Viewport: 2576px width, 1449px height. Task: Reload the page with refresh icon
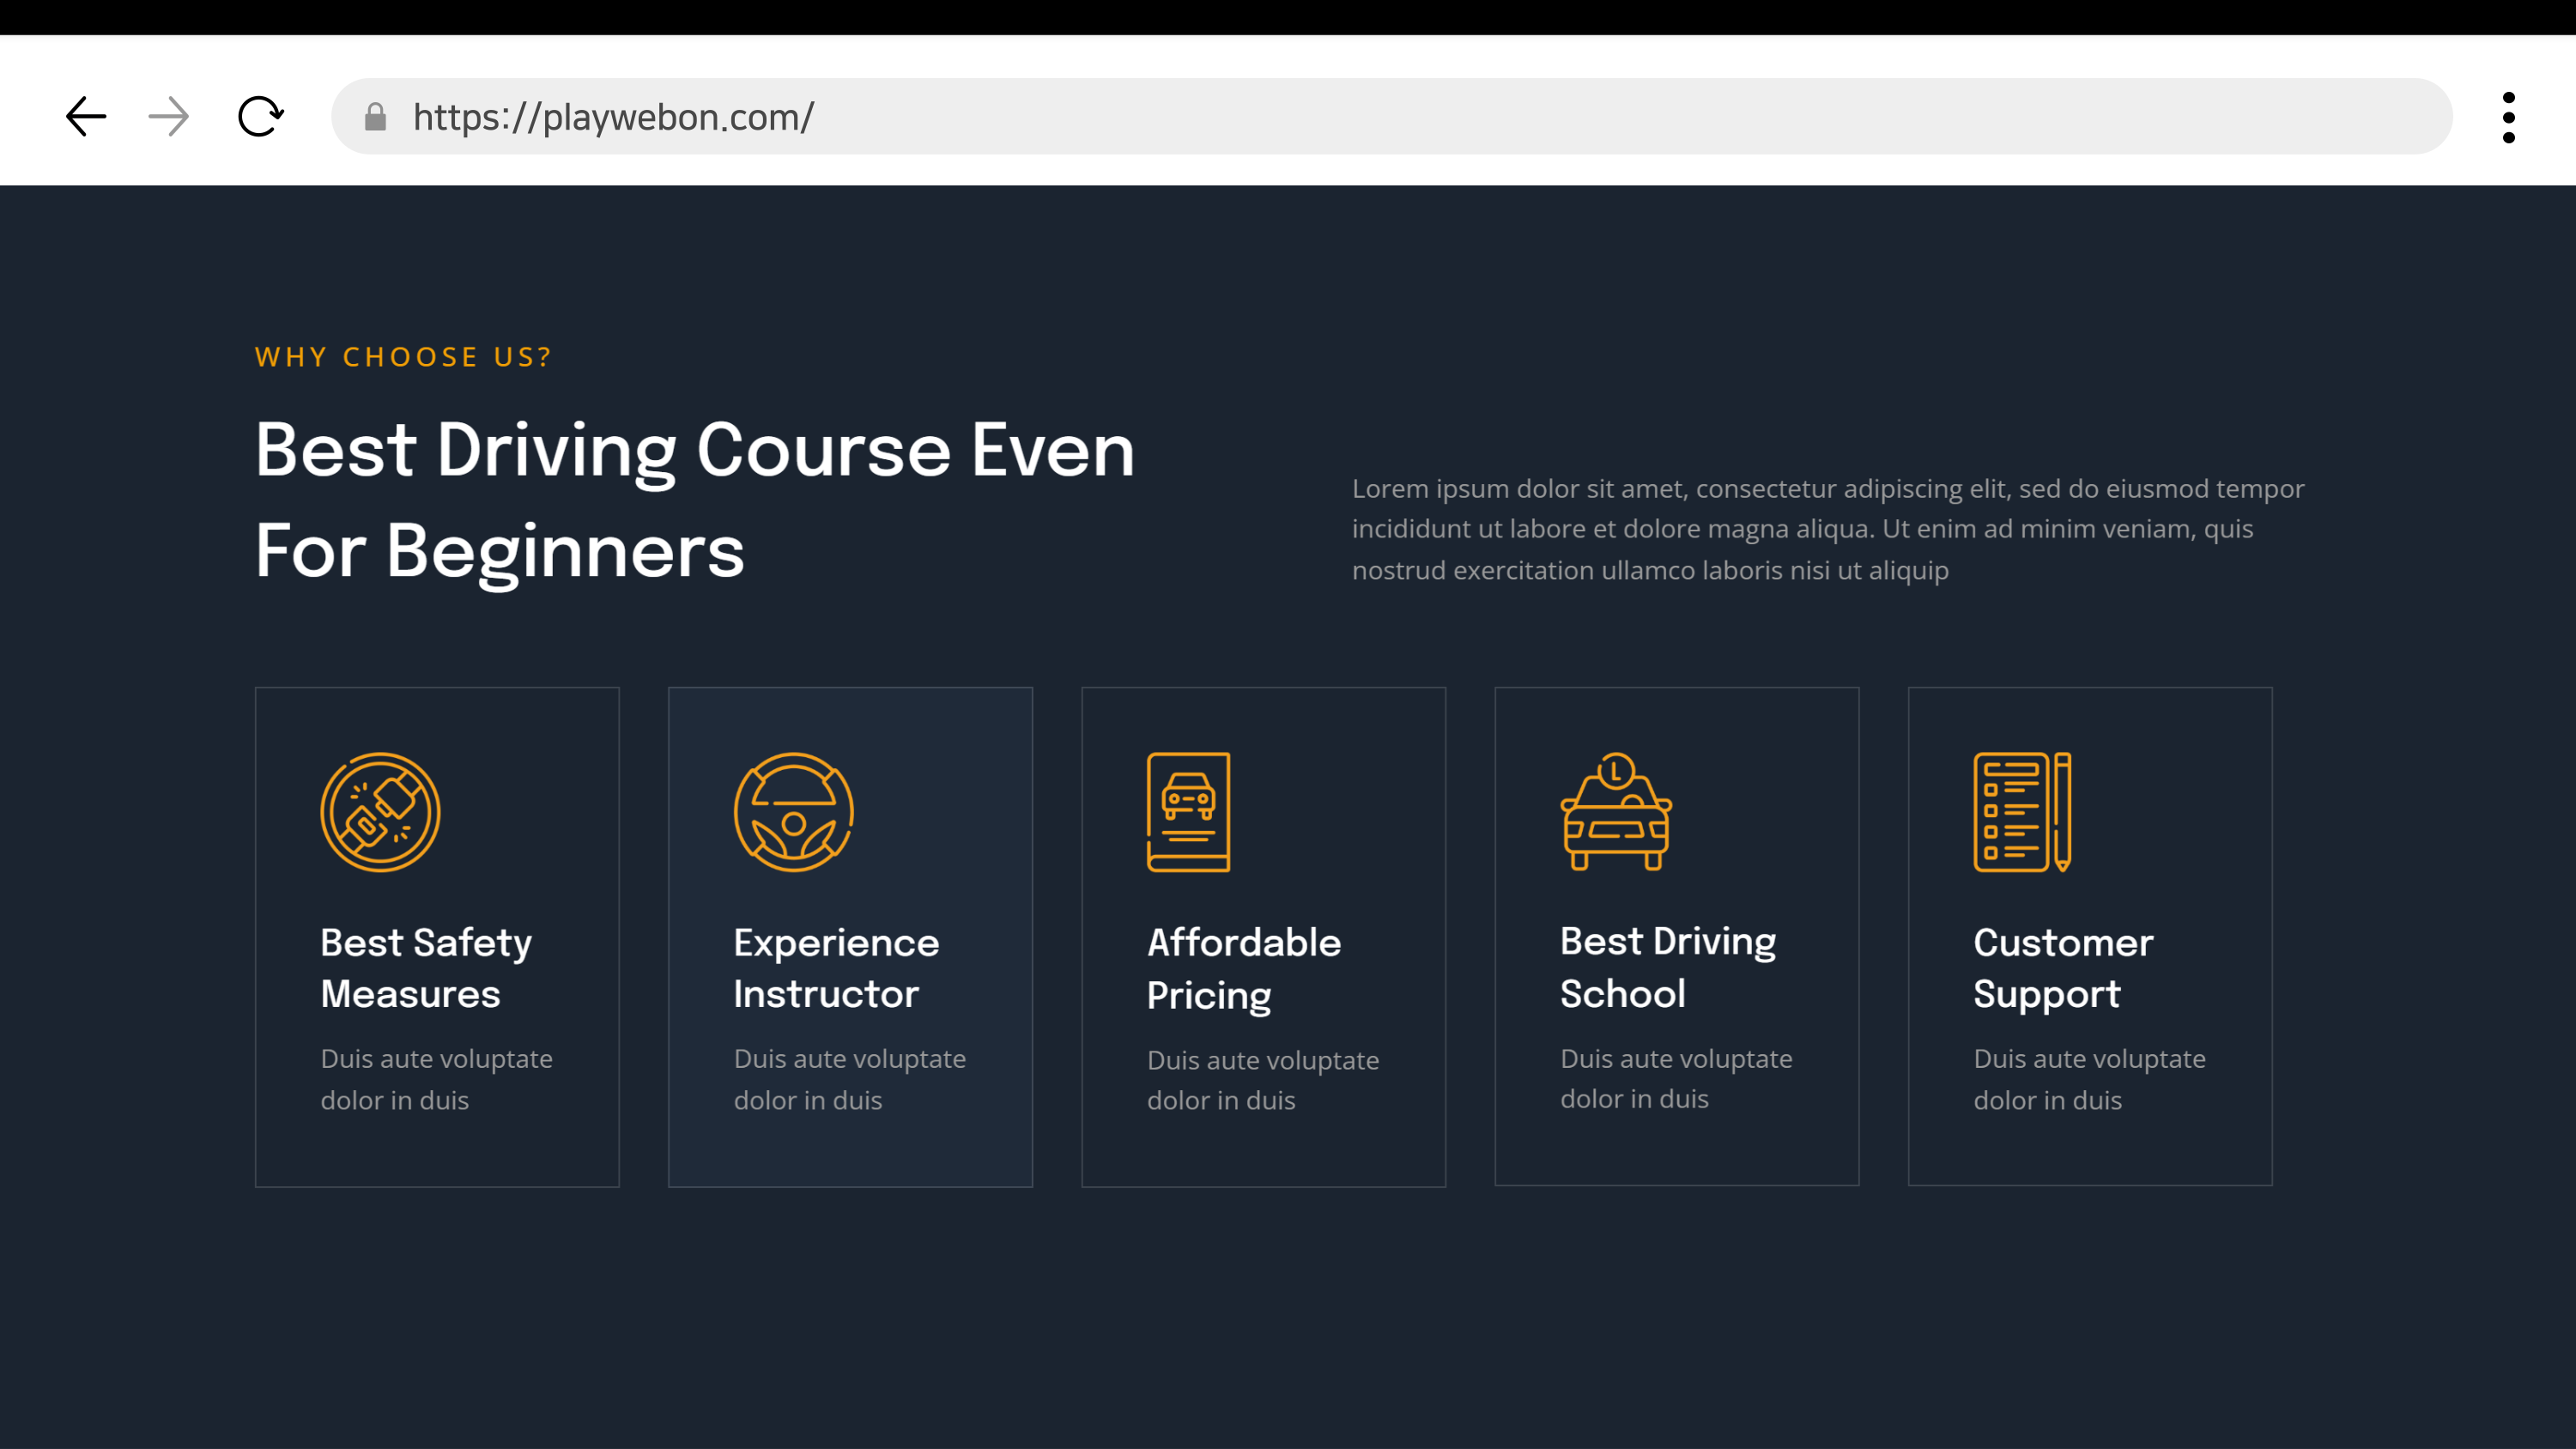click(x=260, y=116)
